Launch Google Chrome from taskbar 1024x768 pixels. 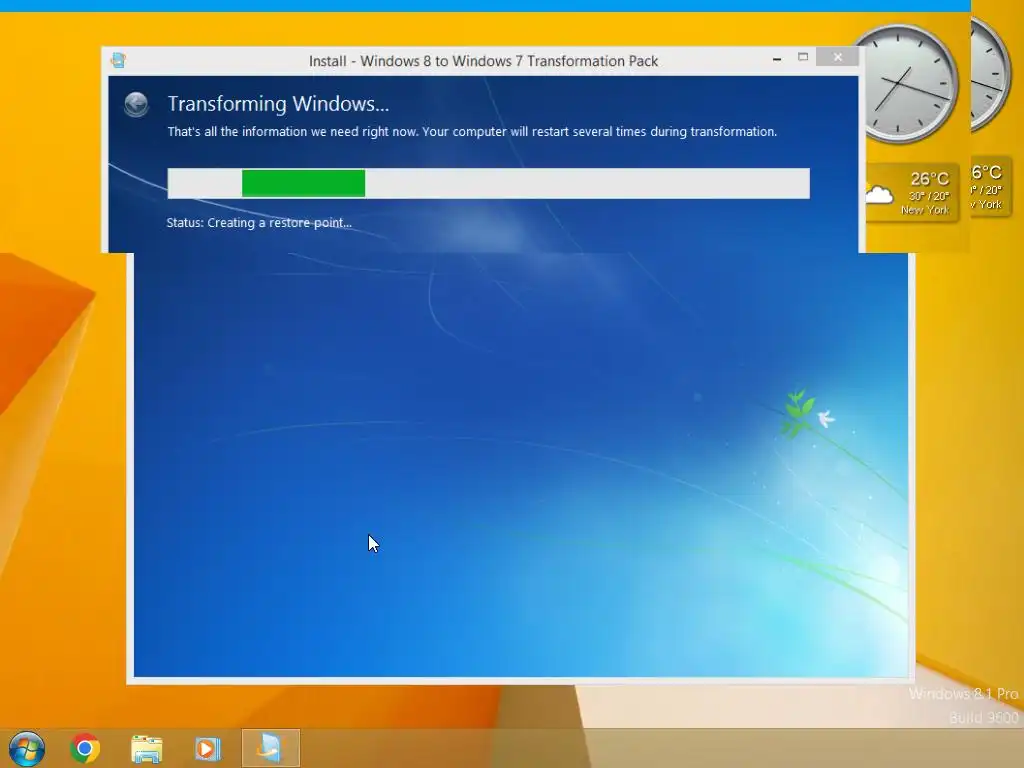pos(85,748)
